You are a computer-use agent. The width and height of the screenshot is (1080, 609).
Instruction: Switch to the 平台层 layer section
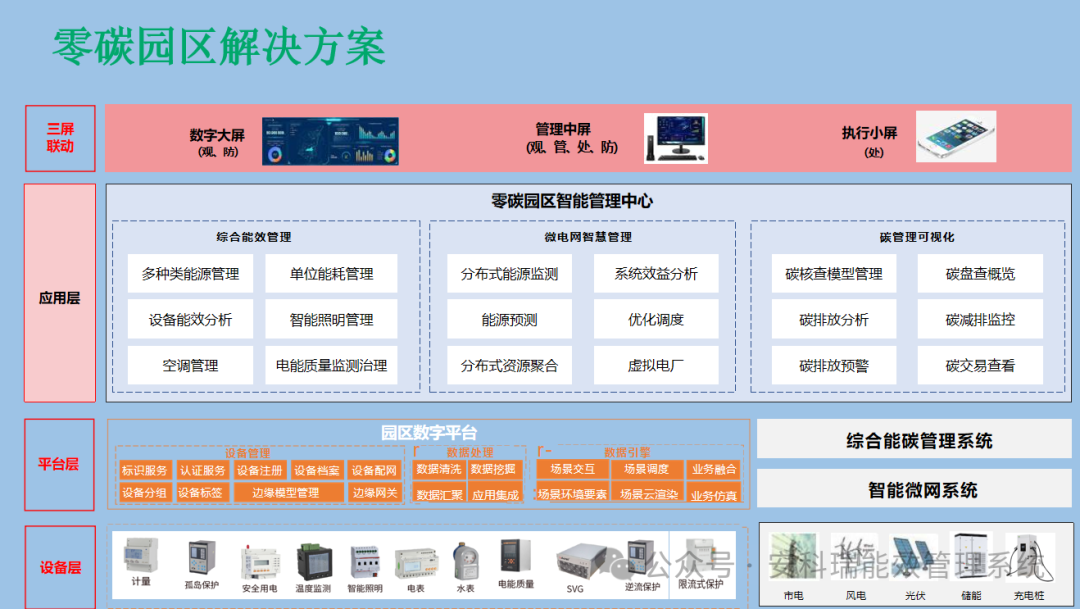[59, 466]
